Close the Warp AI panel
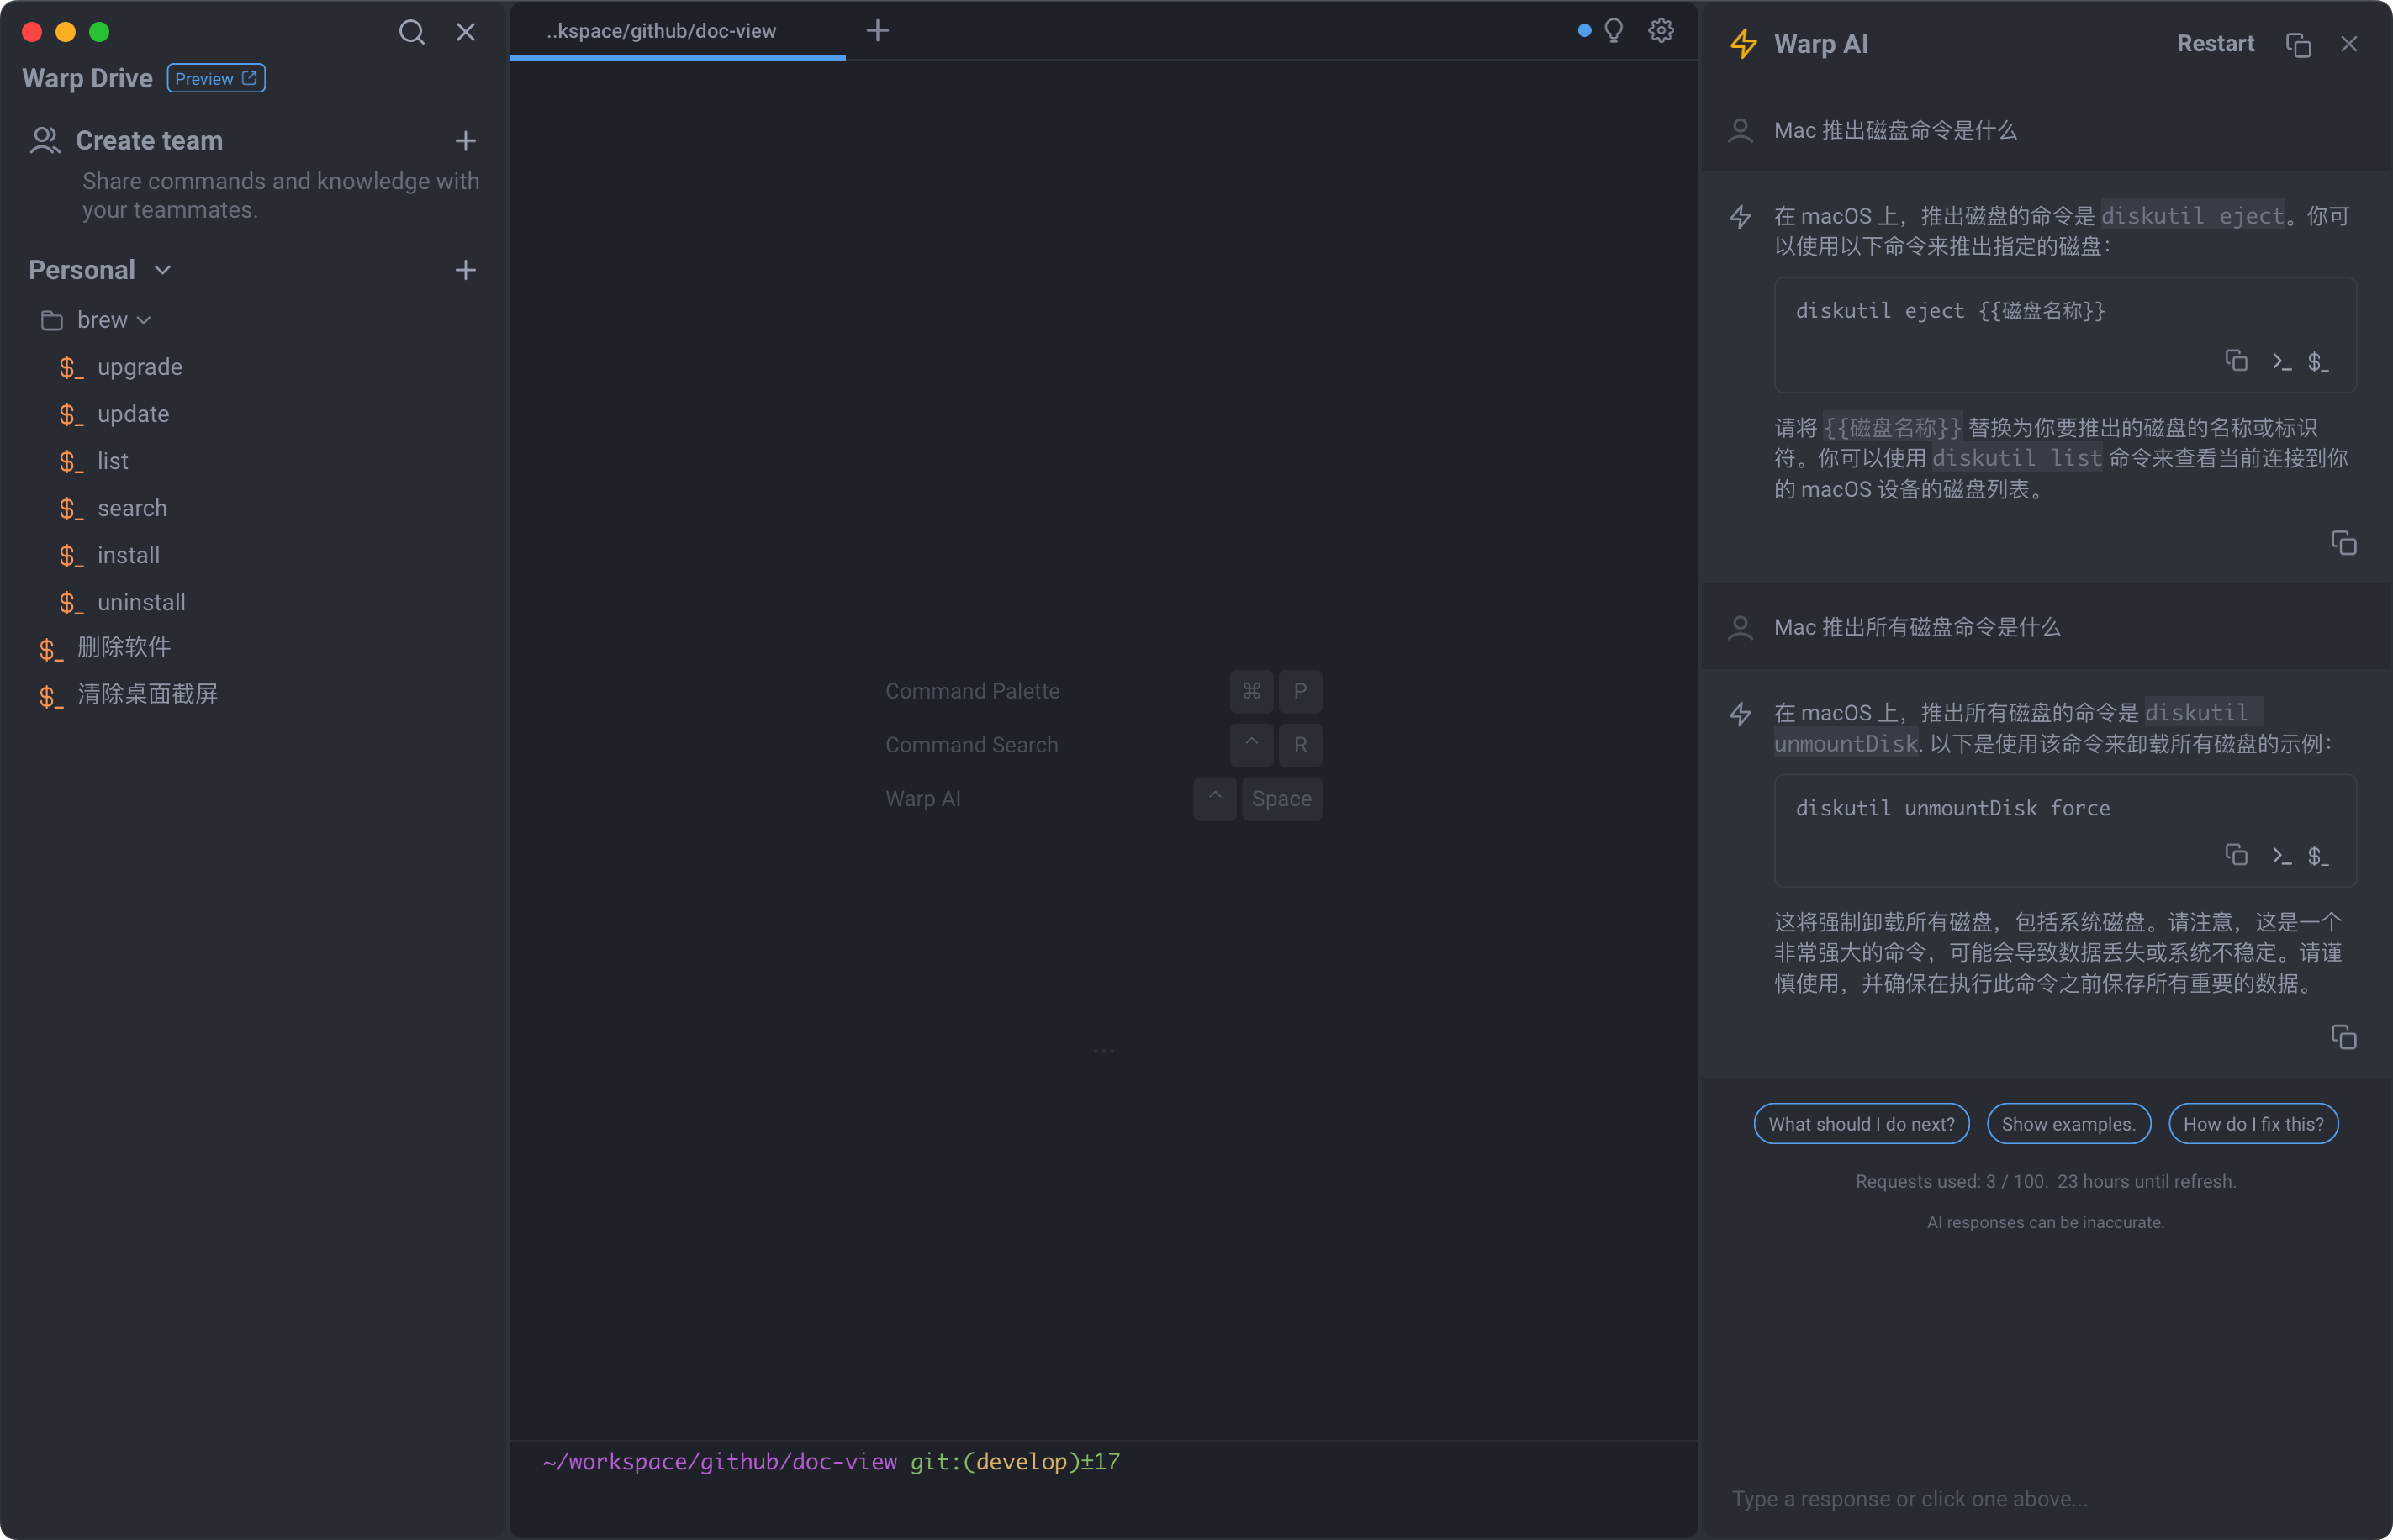The height and width of the screenshot is (1540, 2393). pos(2349,44)
